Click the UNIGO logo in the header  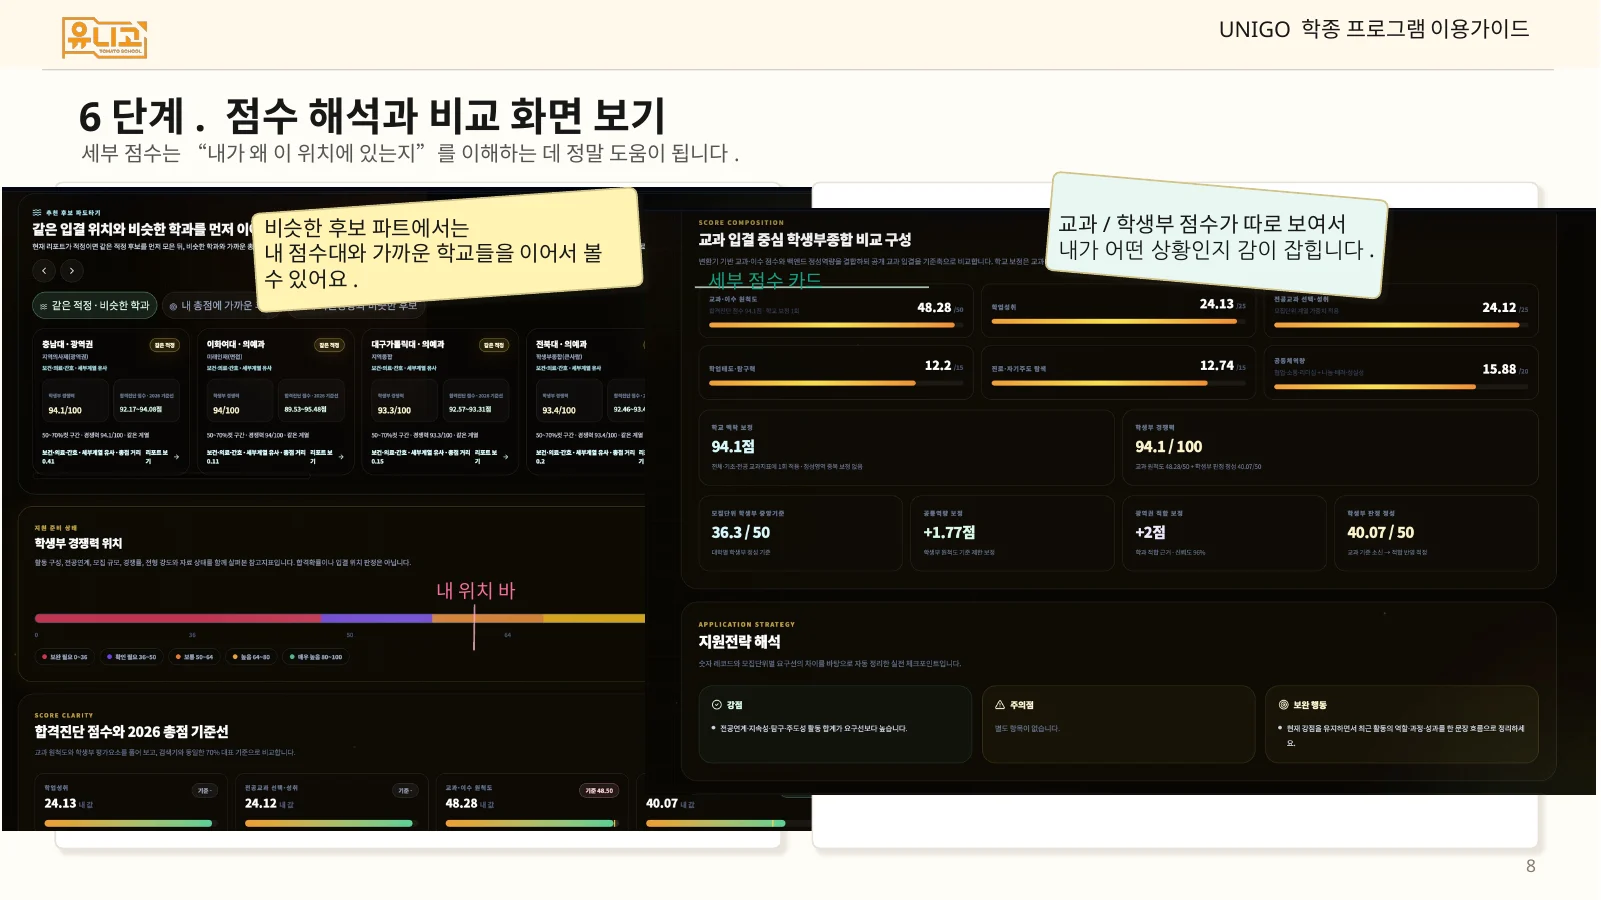pyautogui.click(x=105, y=39)
